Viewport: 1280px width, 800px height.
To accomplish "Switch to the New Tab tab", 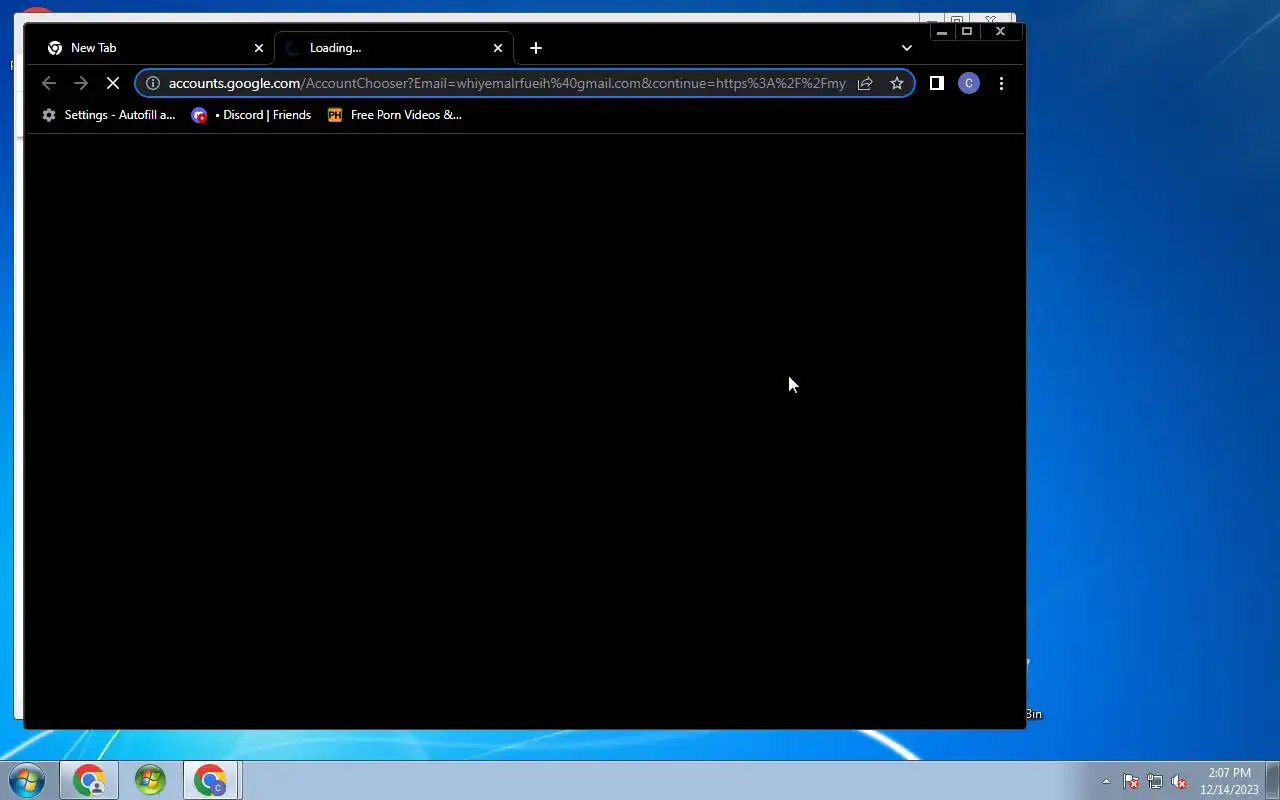I will click(152, 48).
